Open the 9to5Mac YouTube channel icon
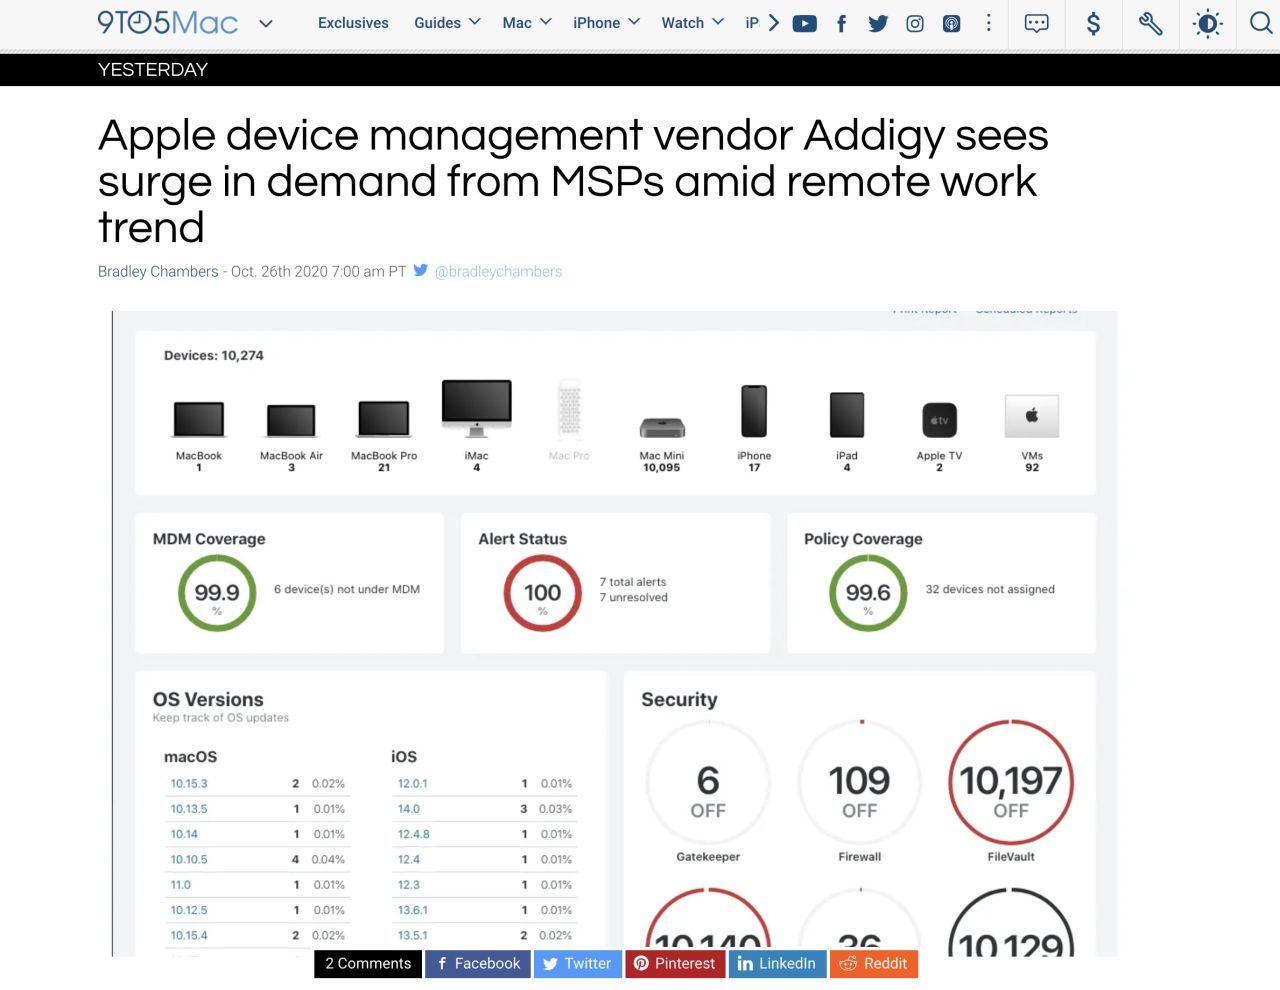This screenshot has width=1280, height=990. point(804,23)
